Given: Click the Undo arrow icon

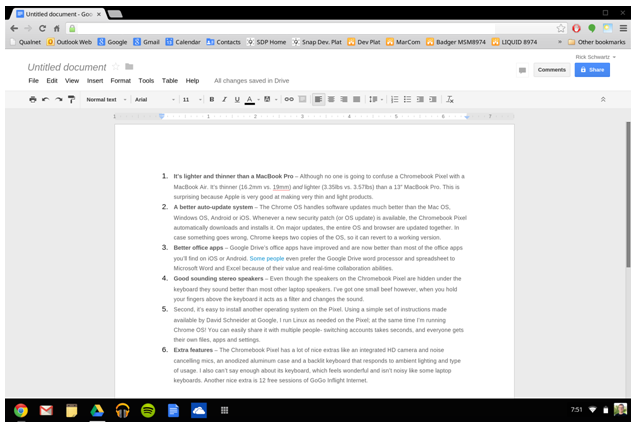Looking at the screenshot, I should click(46, 100).
